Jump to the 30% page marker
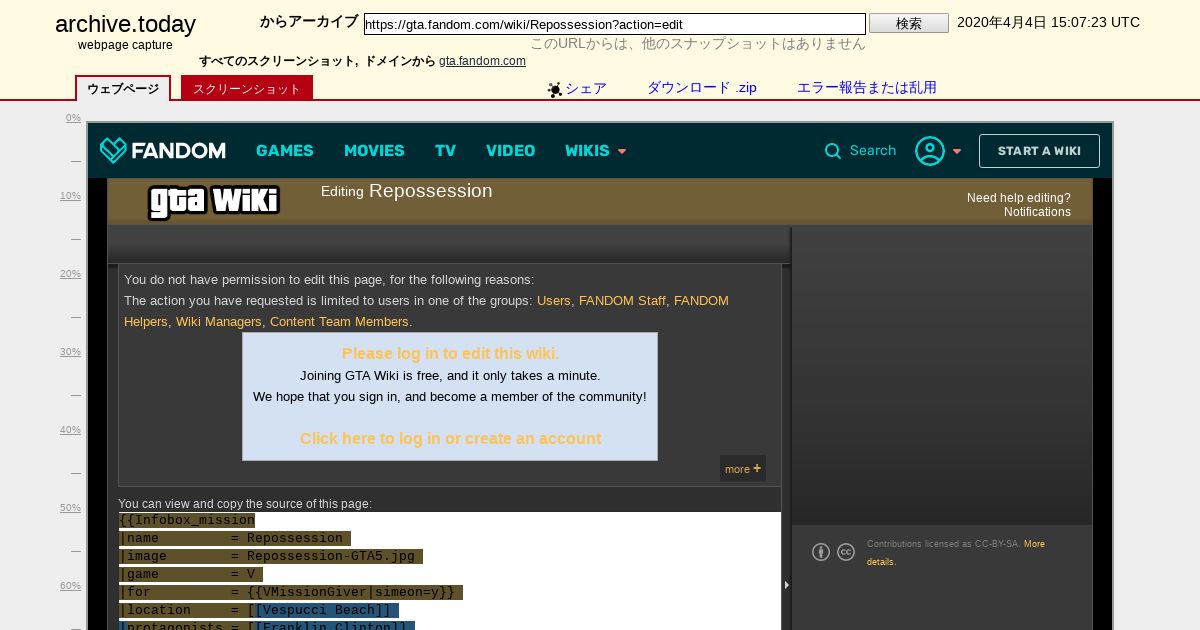 70,352
